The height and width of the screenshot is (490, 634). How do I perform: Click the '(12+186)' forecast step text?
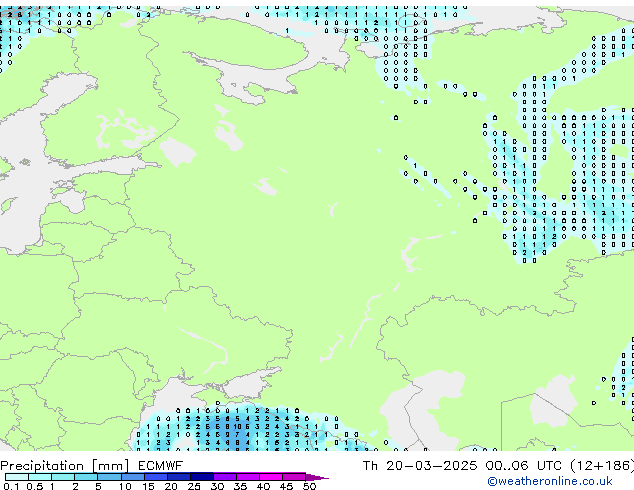pos(602,466)
